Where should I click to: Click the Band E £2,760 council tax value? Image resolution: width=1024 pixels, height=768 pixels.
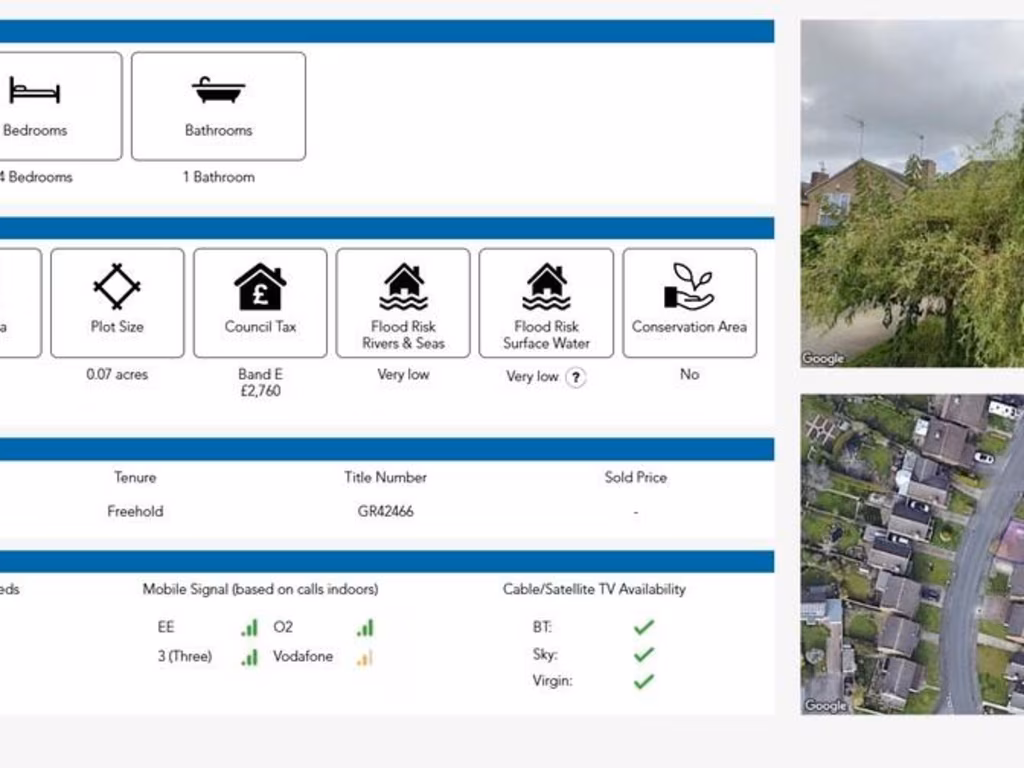[x=260, y=382]
